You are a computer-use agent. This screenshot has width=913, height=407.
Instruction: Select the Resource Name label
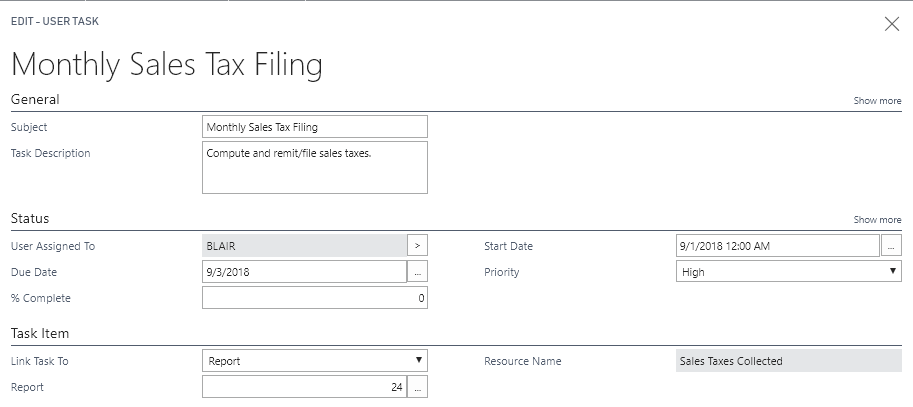pos(523,361)
